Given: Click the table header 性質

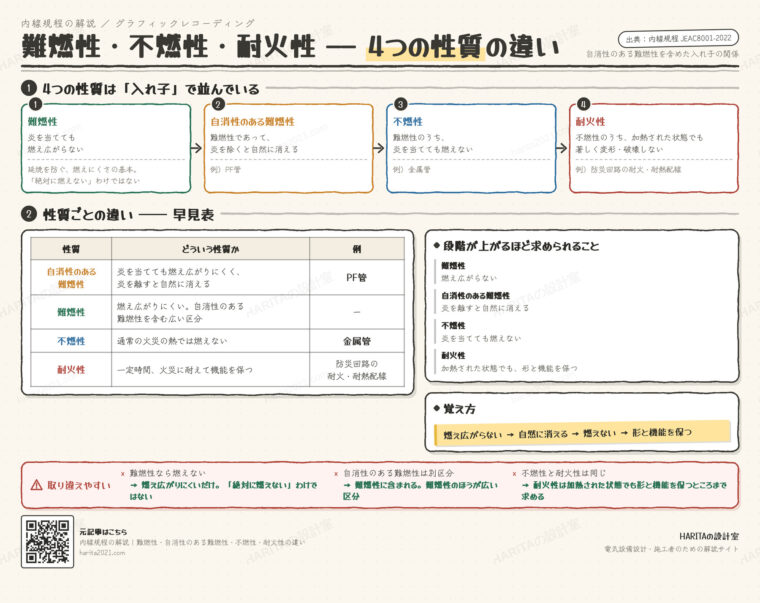Looking at the screenshot, I should coord(71,249).
